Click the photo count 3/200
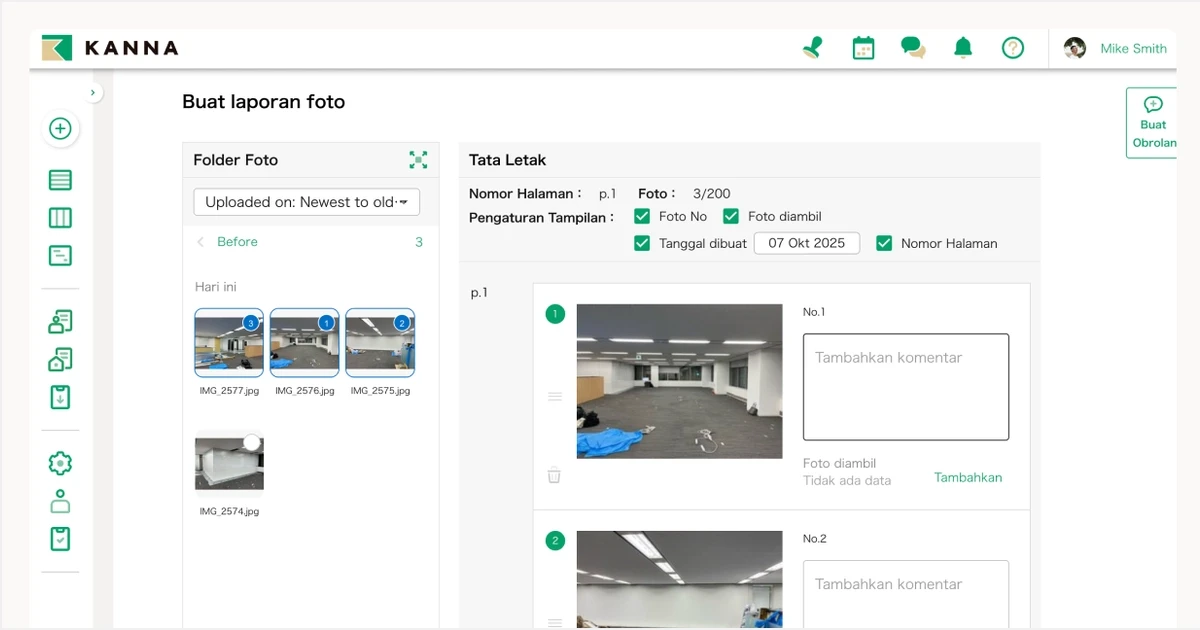The width and height of the screenshot is (1200, 630). (712, 194)
